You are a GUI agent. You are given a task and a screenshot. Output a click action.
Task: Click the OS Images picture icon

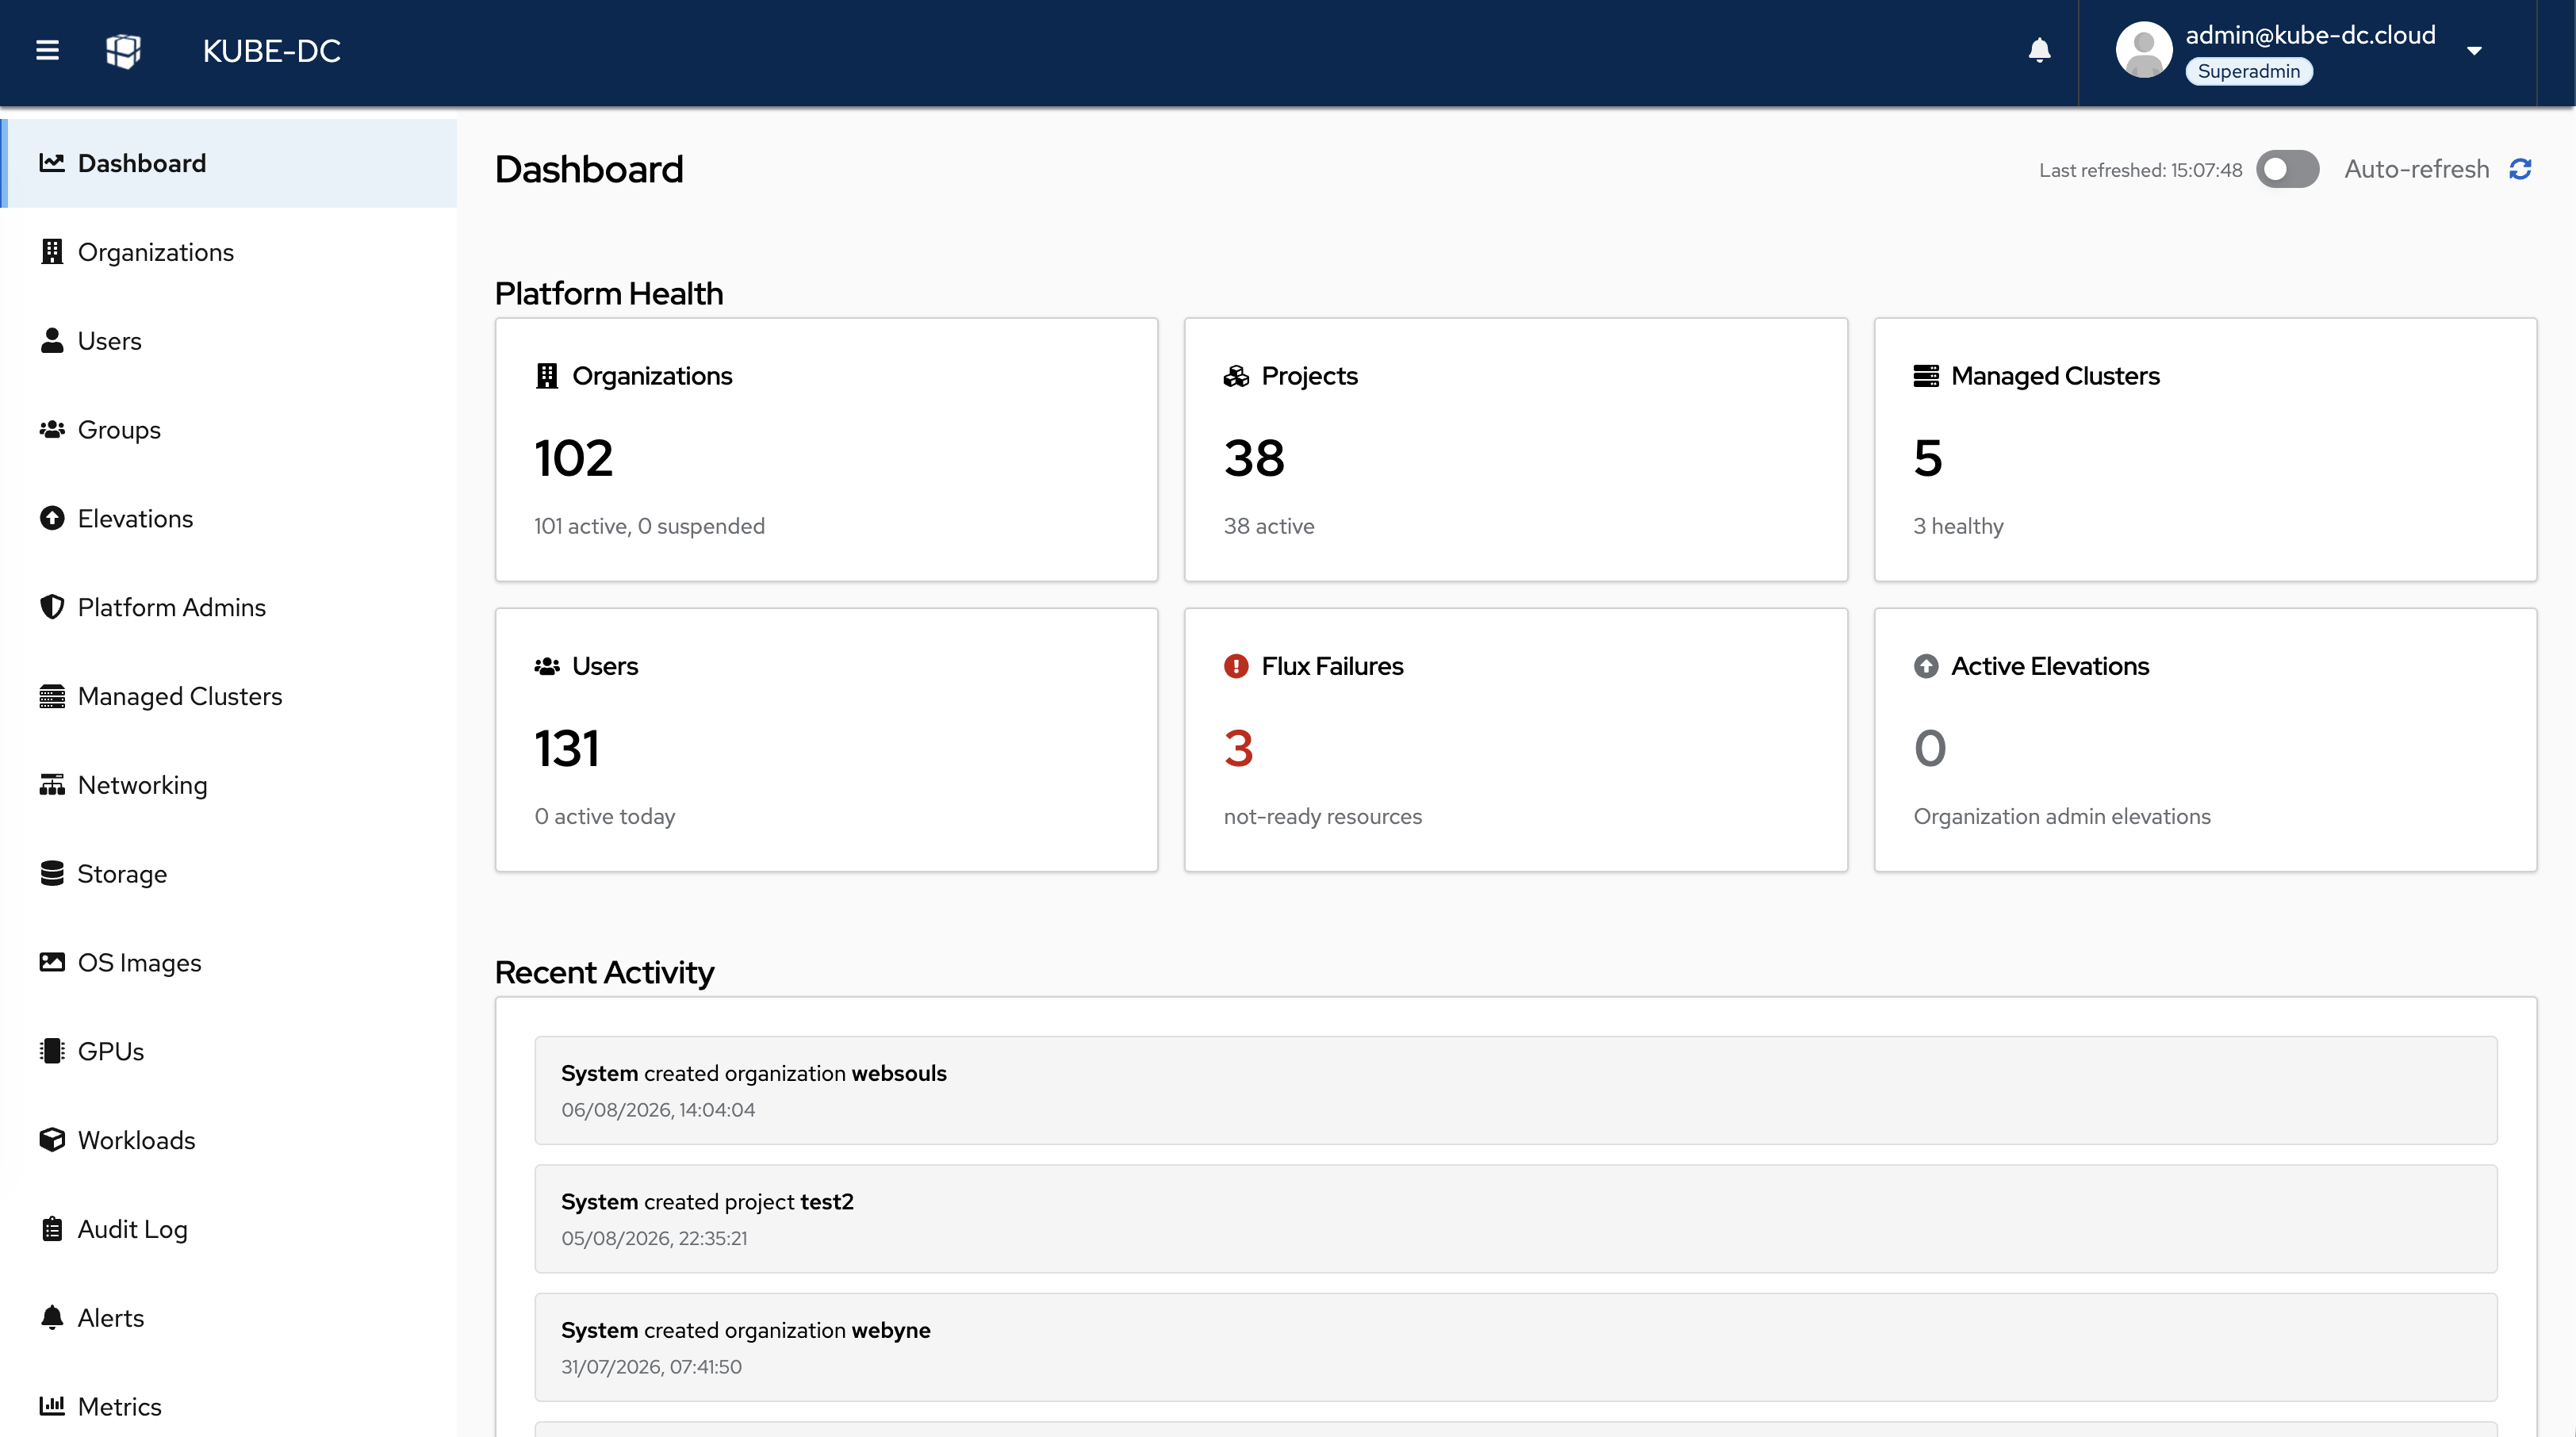(52, 962)
